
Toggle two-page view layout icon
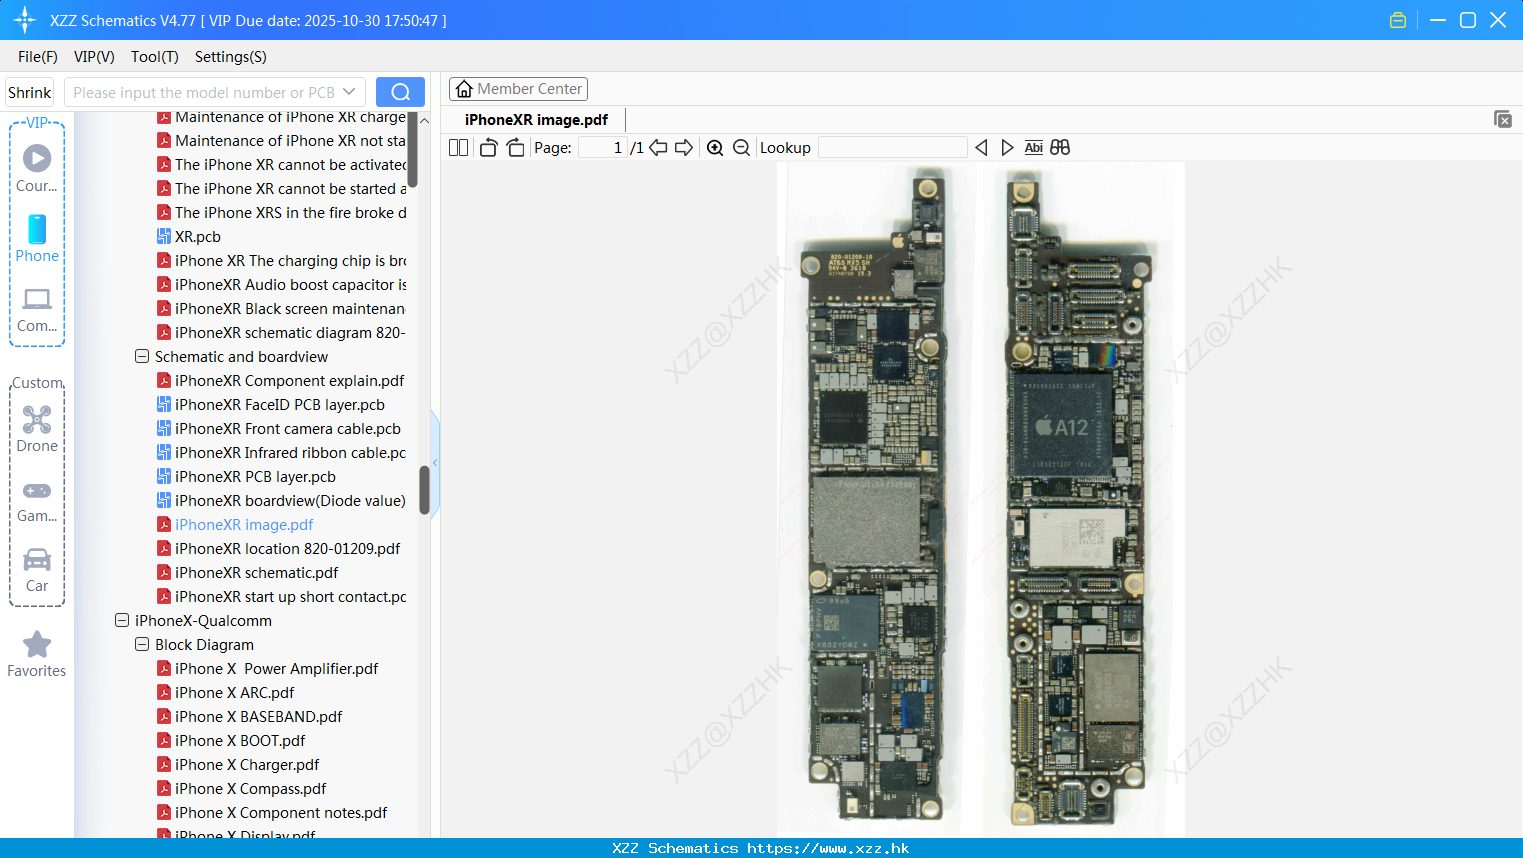458,148
